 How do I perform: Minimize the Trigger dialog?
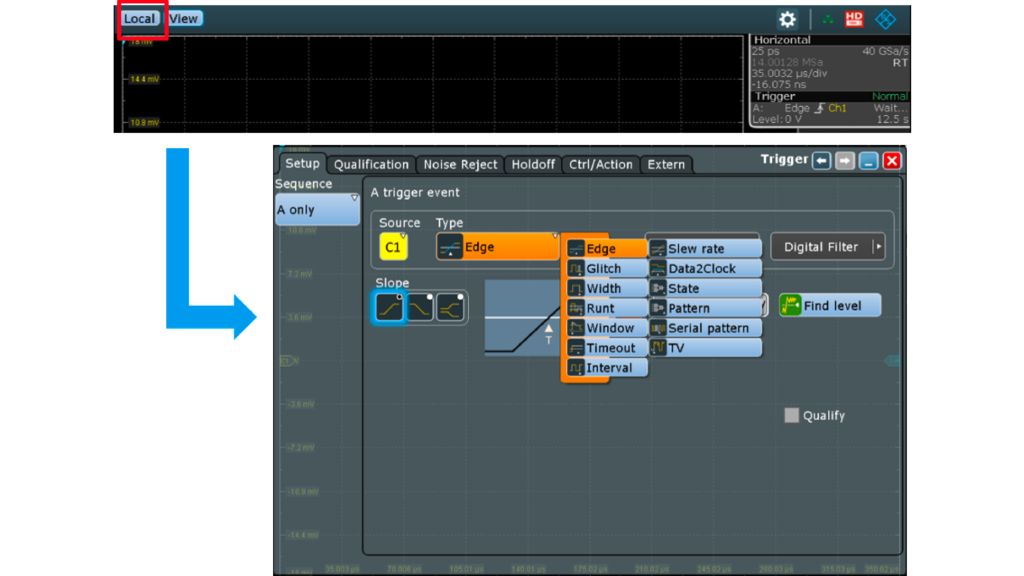869,161
